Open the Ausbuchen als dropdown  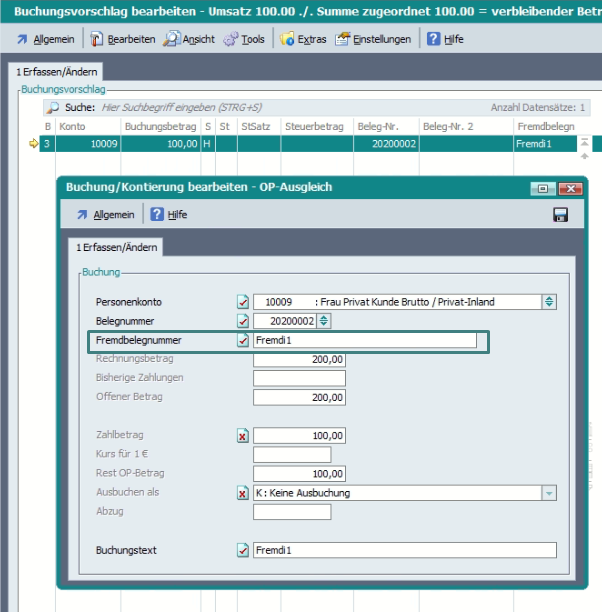pyautogui.click(x=548, y=493)
